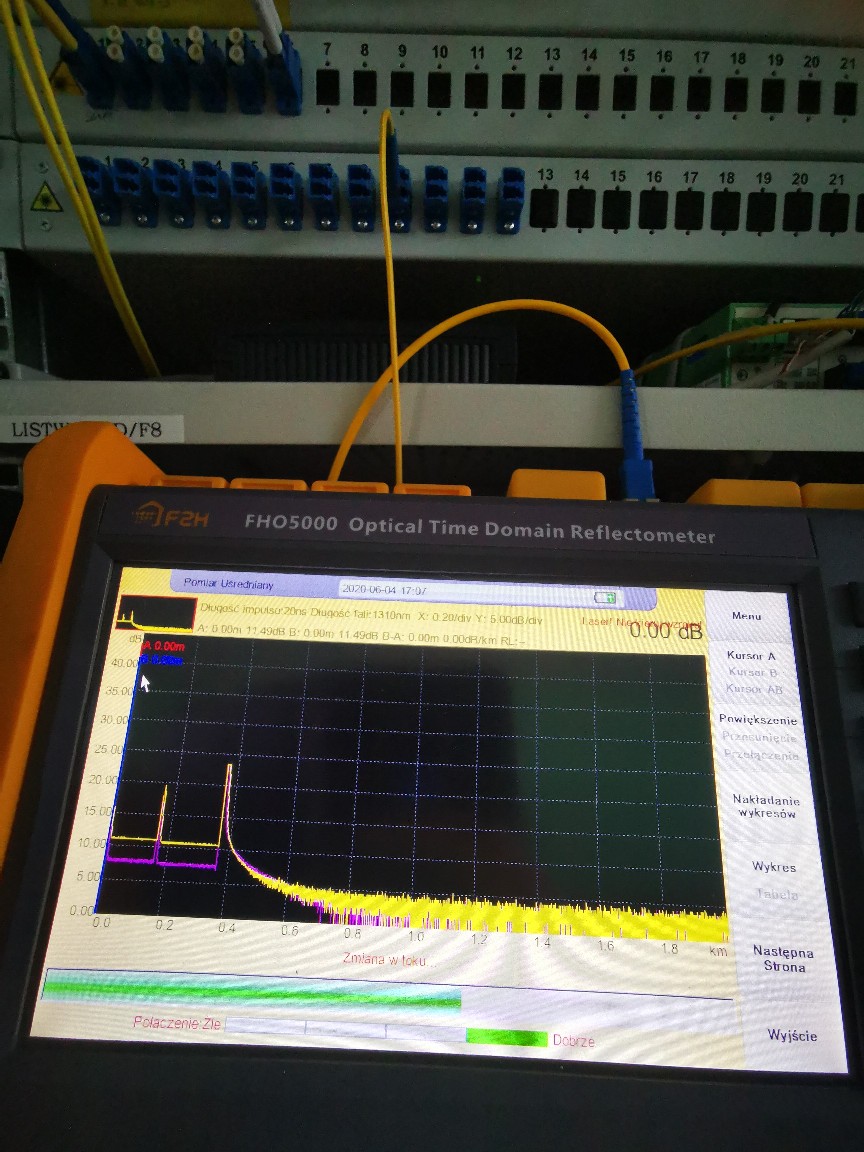Choose Przesunięcie pan mode
Viewport: 864px width, 1152px height.
760,736
